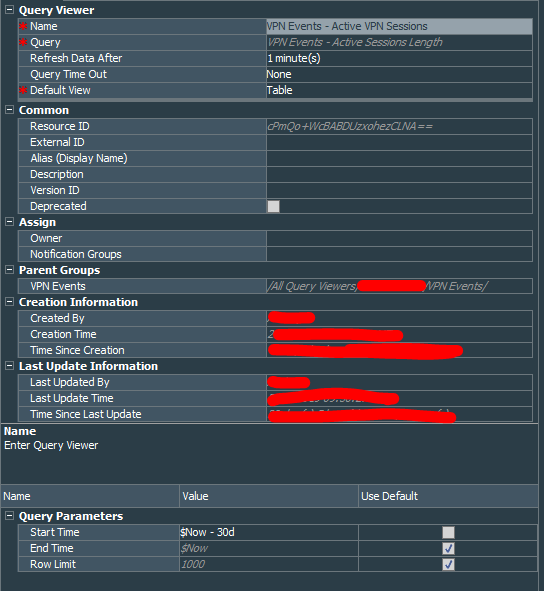Uncheck Use Default for End Time
This screenshot has height=591, width=544.
point(448,548)
